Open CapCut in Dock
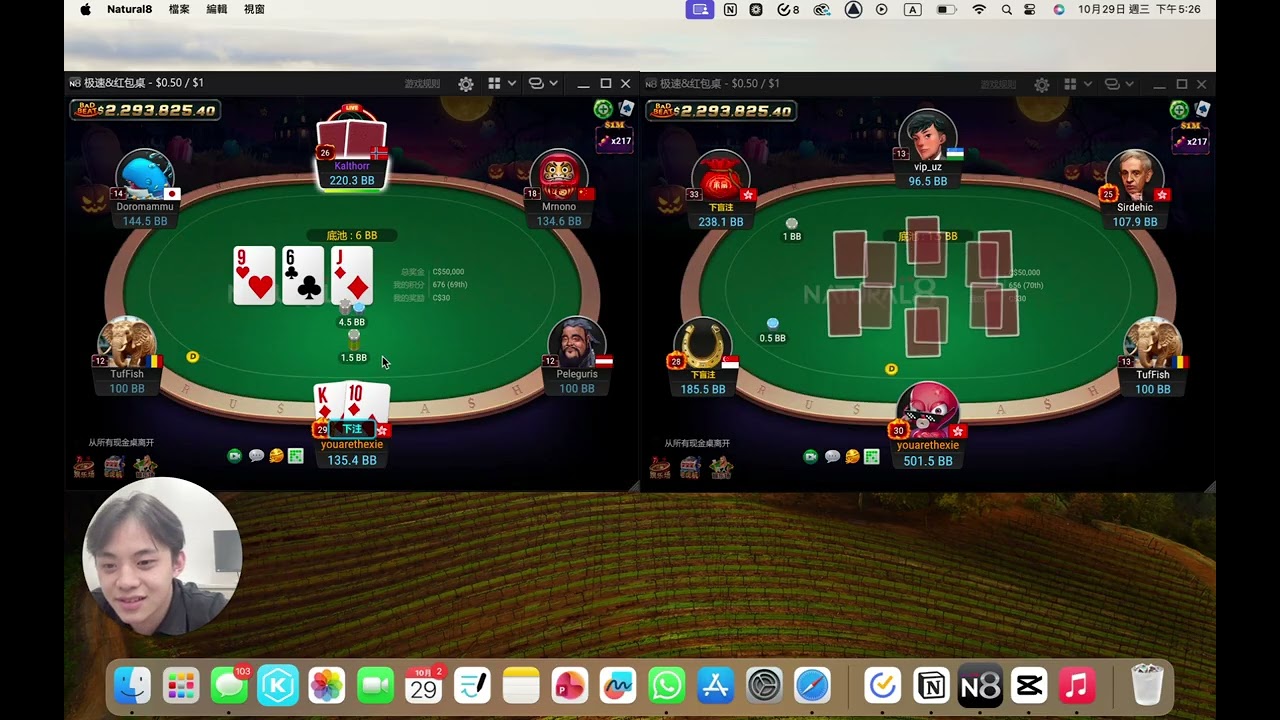Image resolution: width=1280 pixels, height=720 pixels. pyautogui.click(x=1028, y=686)
